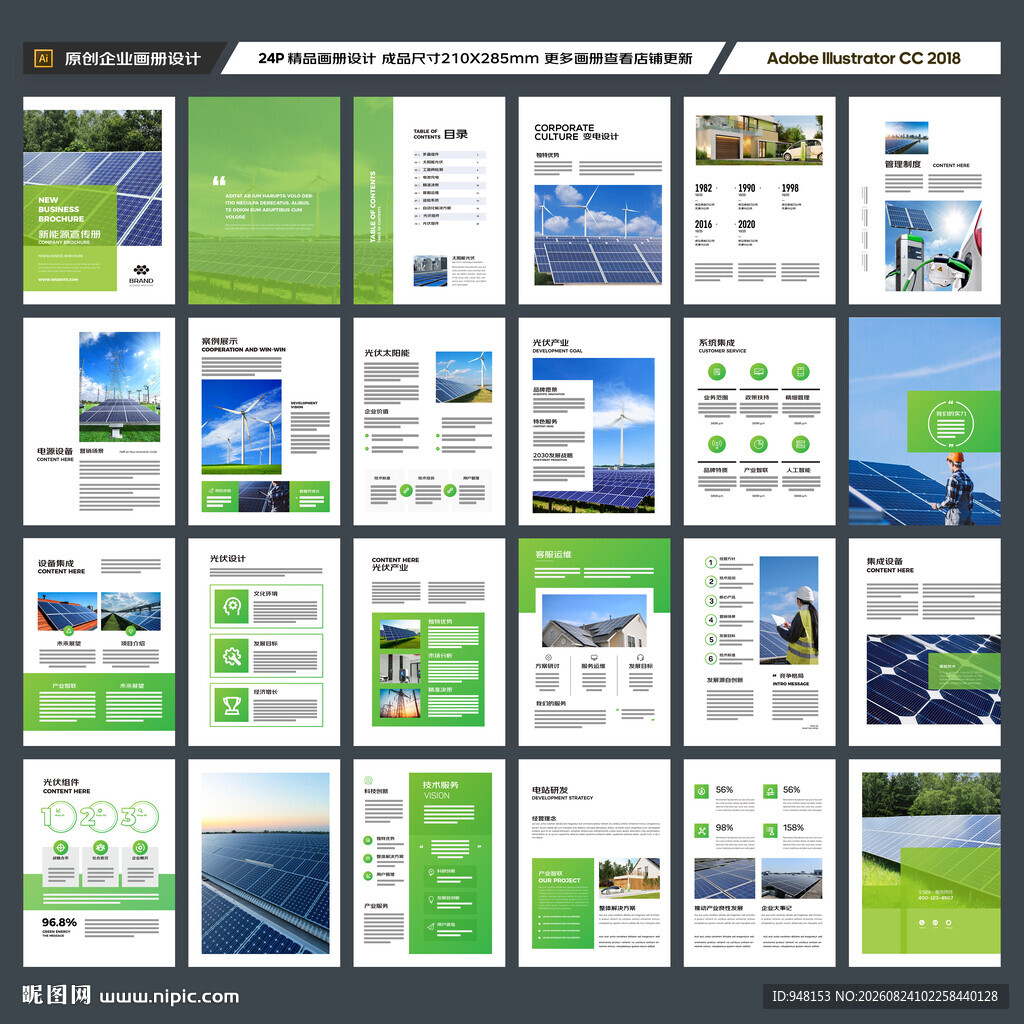The height and width of the screenshot is (1024, 1024).
Task: Click the Adobe Illustrator CC 2018 label
Action: click(x=863, y=58)
